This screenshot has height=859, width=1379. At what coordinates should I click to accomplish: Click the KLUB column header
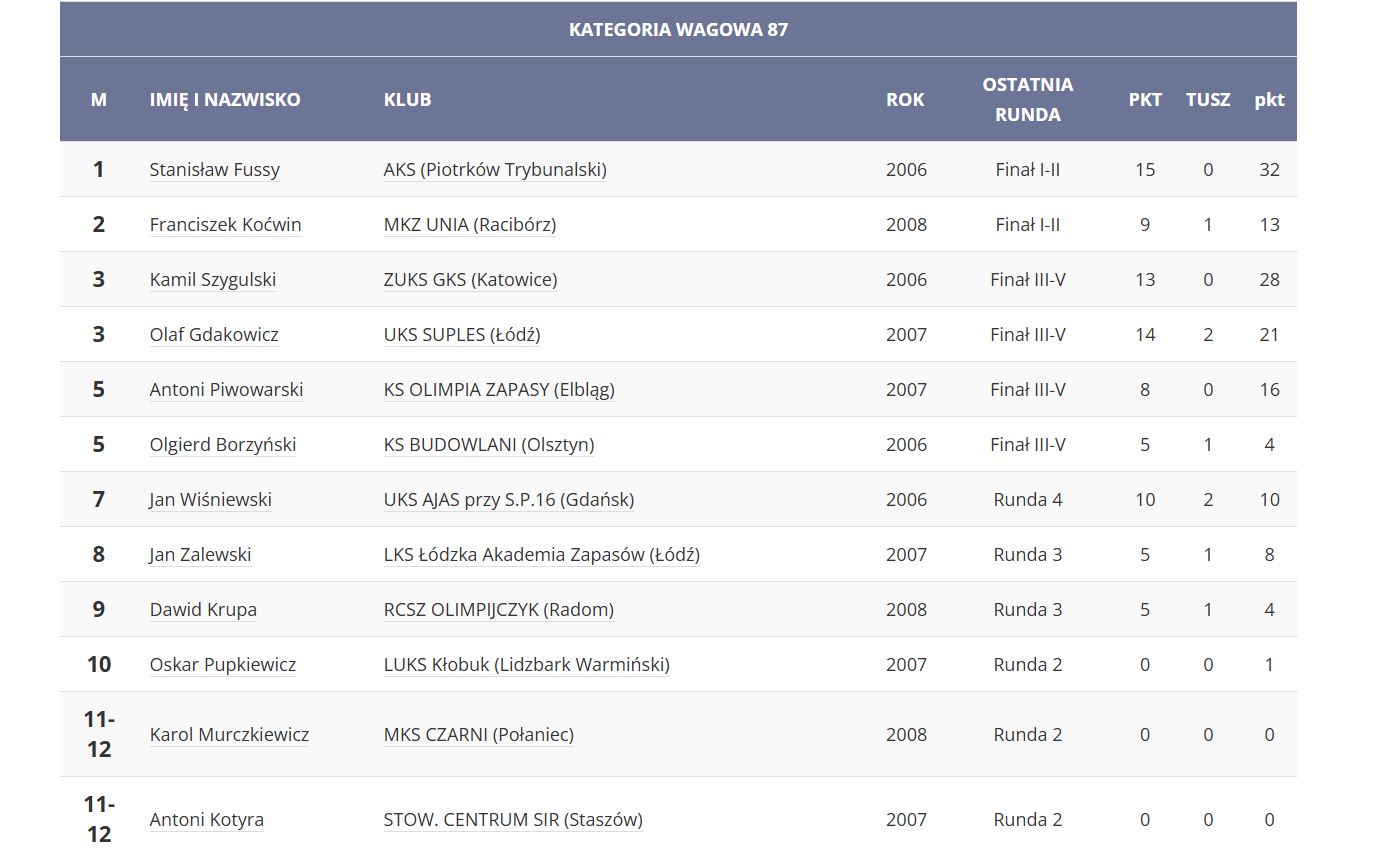(x=407, y=100)
